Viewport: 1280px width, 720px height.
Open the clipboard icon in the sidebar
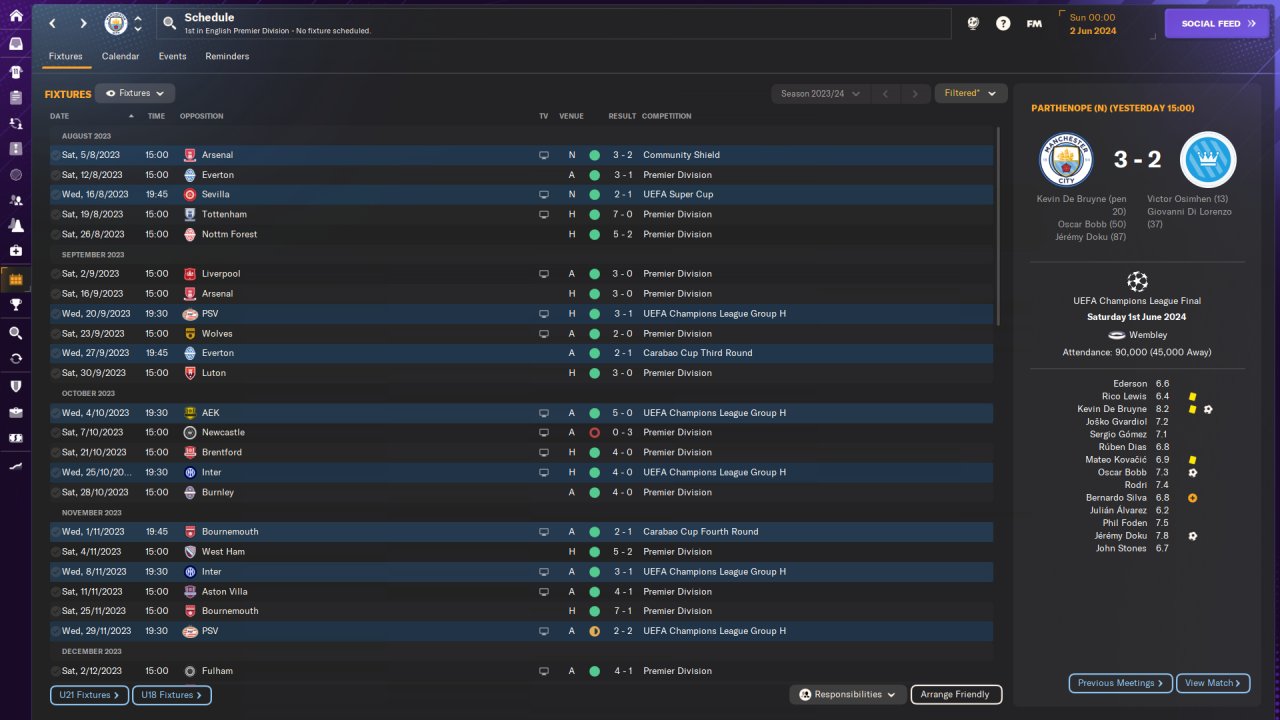[x=15, y=98]
